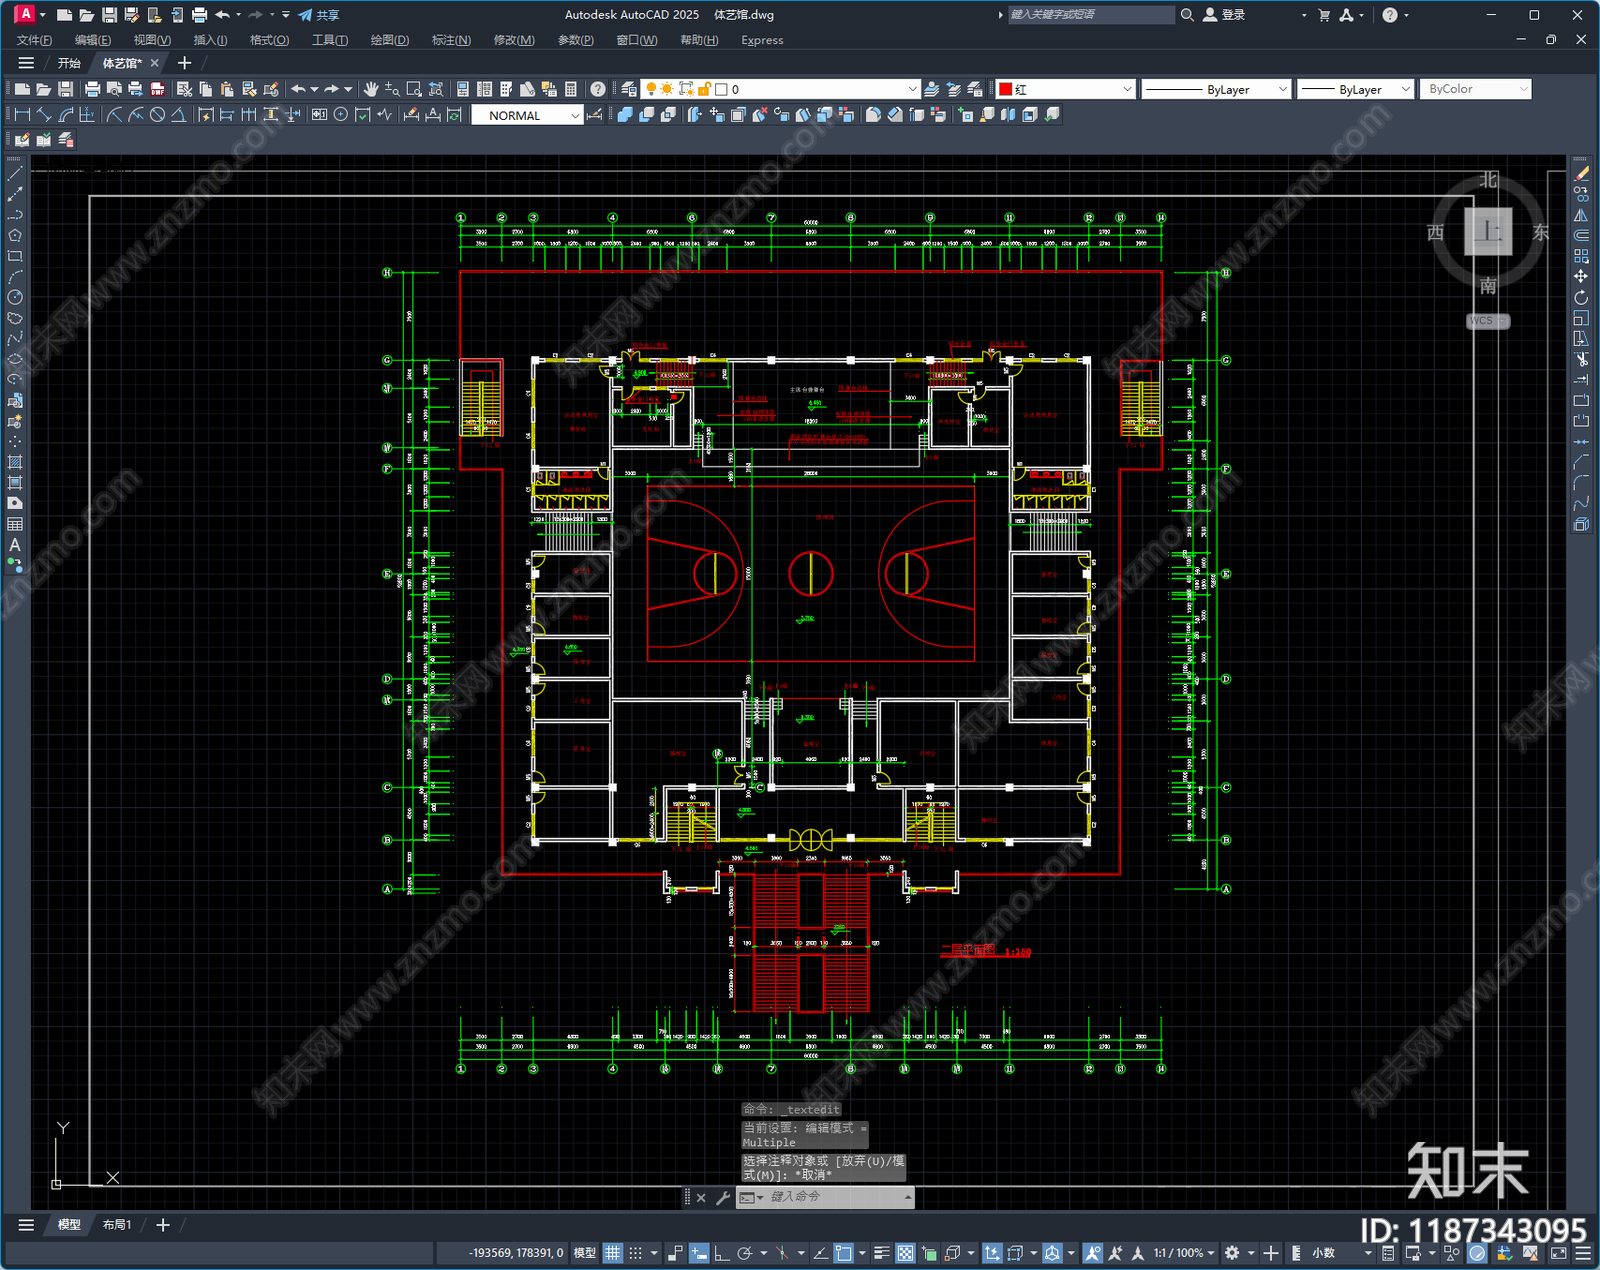Open the help question-mark icon in the toolbar

(x=598, y=89)
